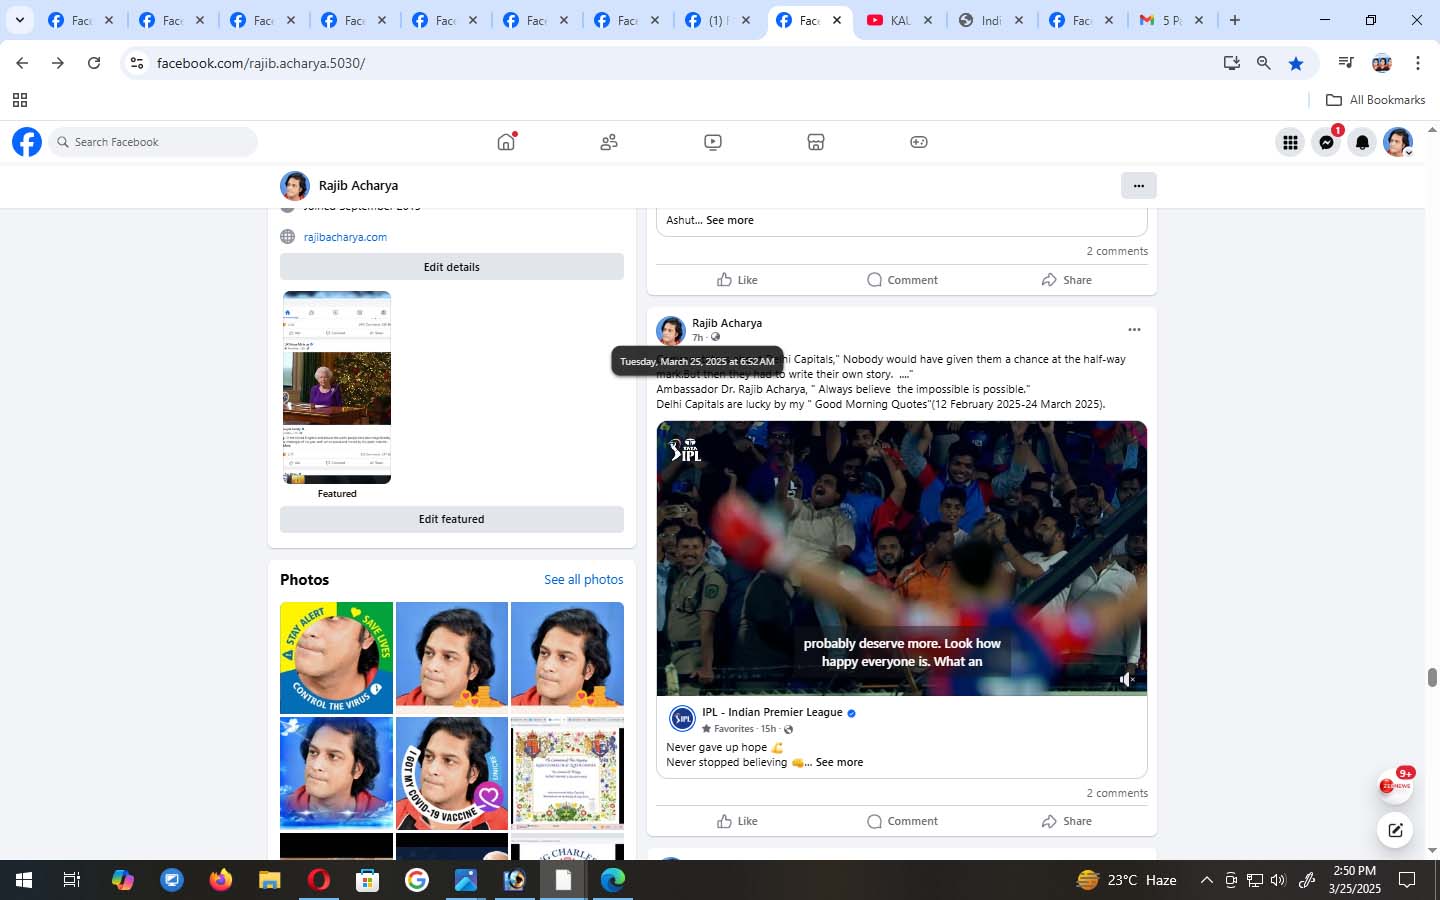
Task: Open Windows Start menu
Action: [x=24, y=880]
